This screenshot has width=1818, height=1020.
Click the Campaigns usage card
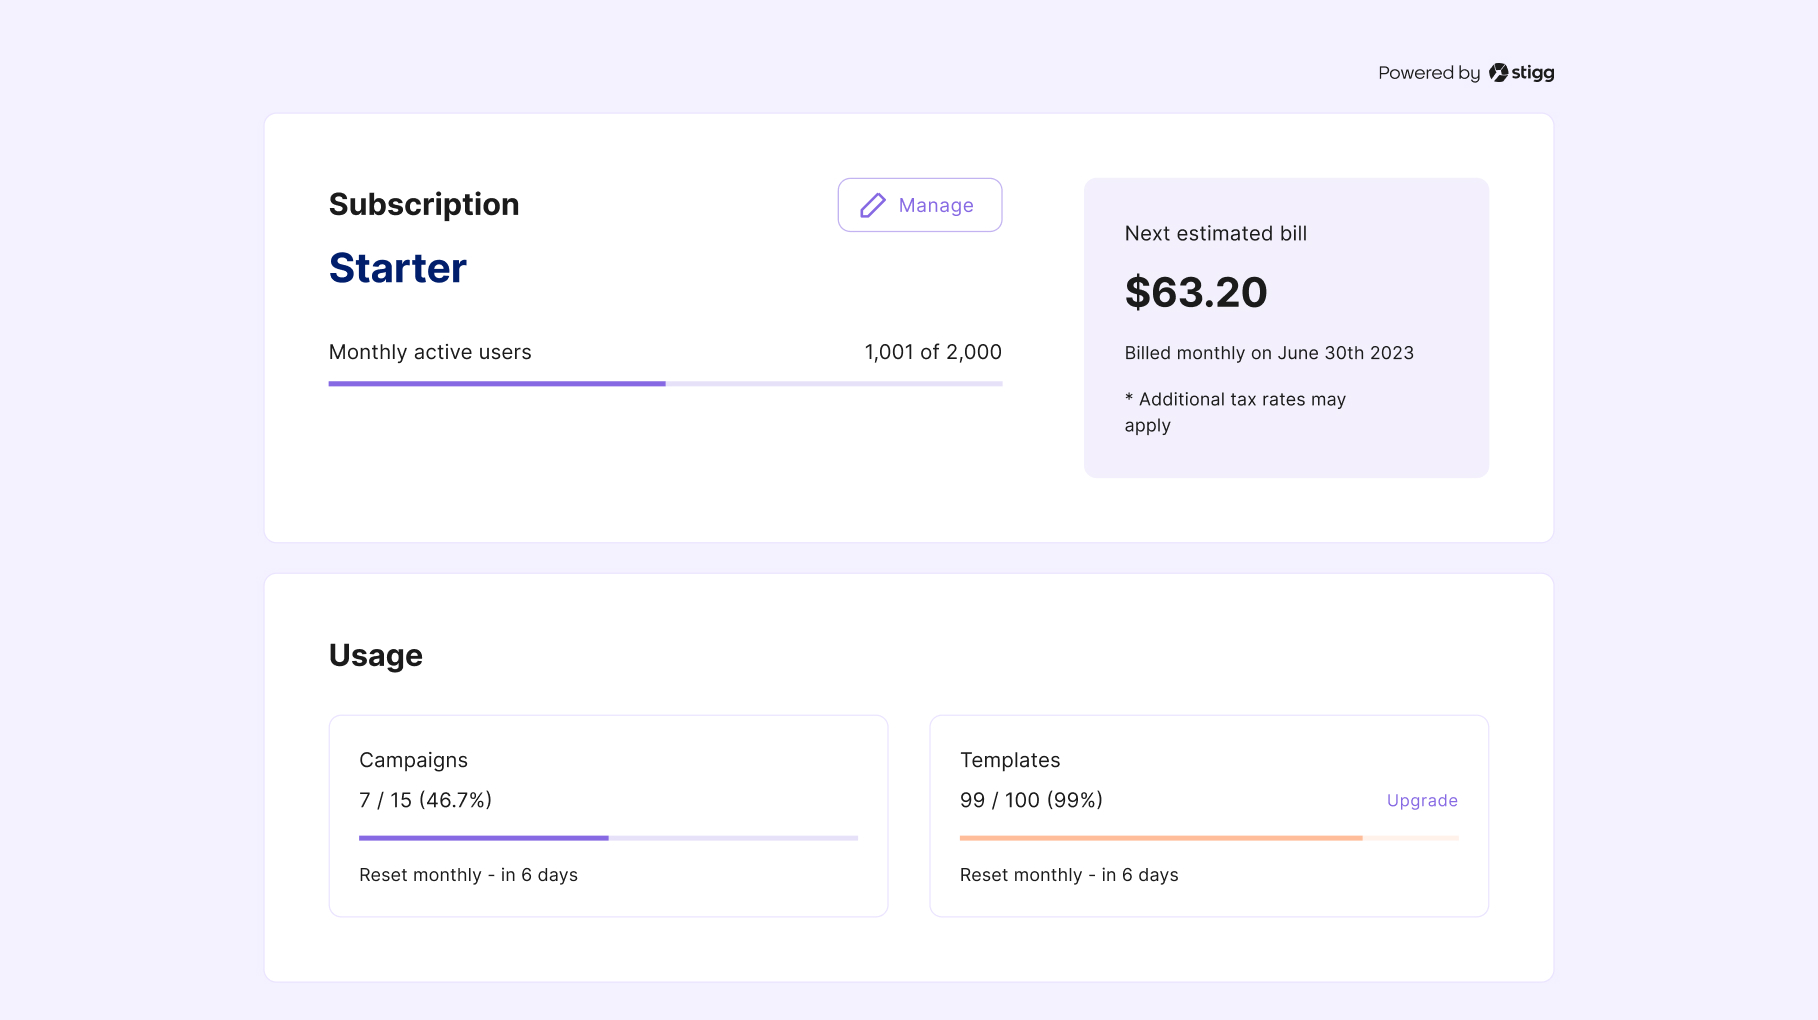coord(607,815)
